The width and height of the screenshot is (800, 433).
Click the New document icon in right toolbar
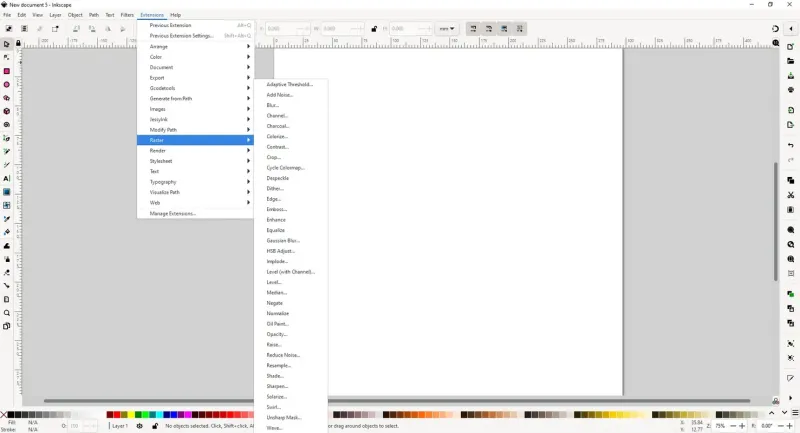(791, 46)
